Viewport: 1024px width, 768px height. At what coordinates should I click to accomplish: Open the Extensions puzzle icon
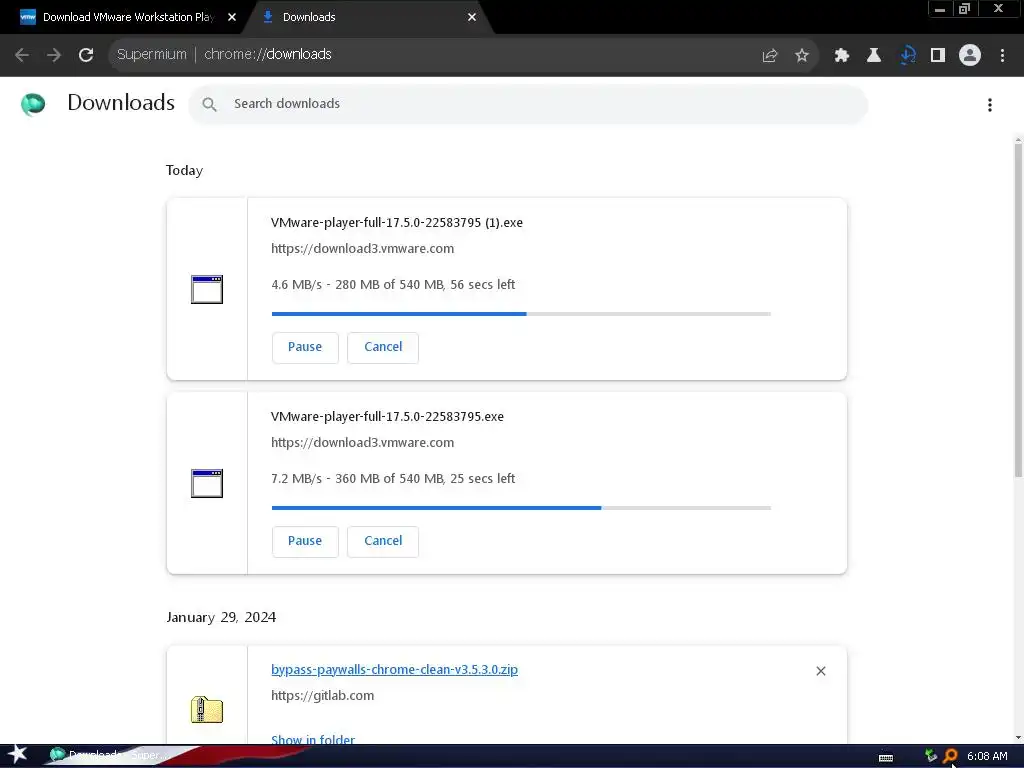[842, 56]
